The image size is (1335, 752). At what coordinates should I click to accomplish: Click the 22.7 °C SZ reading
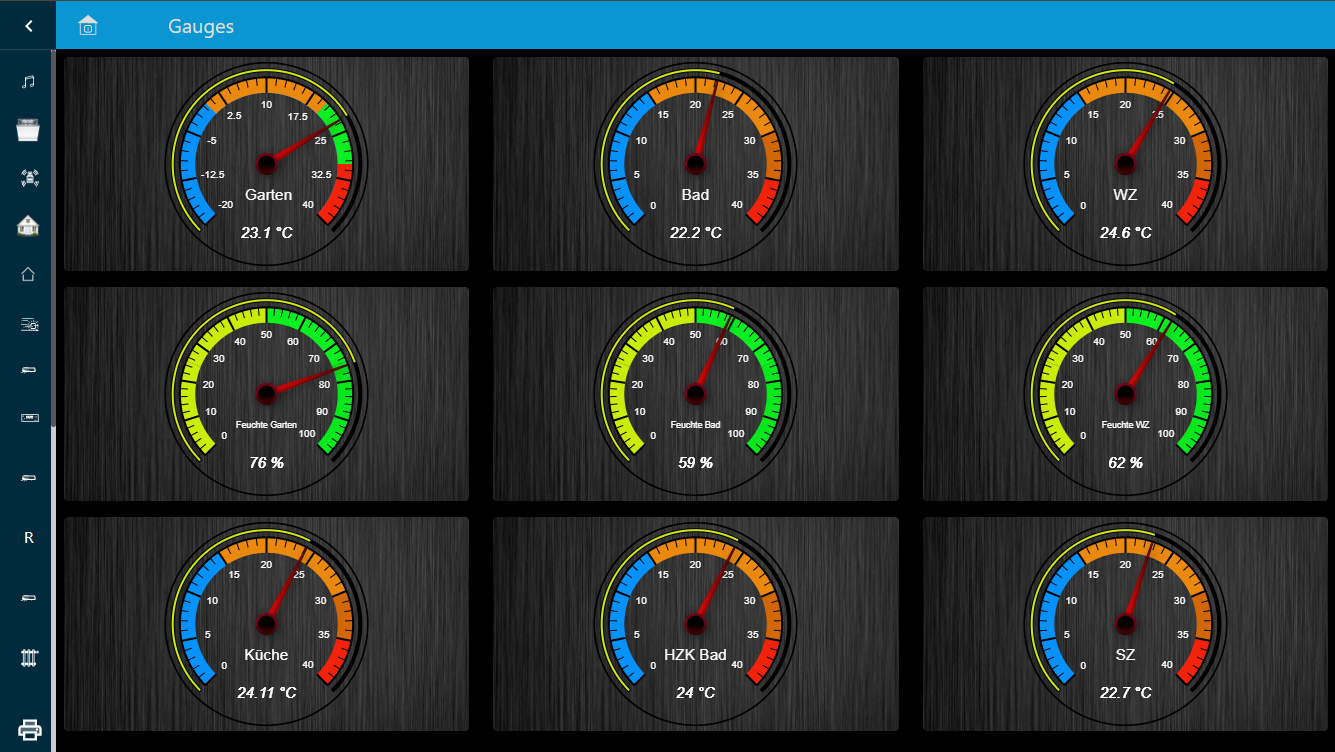click(x=1126, y=693)
